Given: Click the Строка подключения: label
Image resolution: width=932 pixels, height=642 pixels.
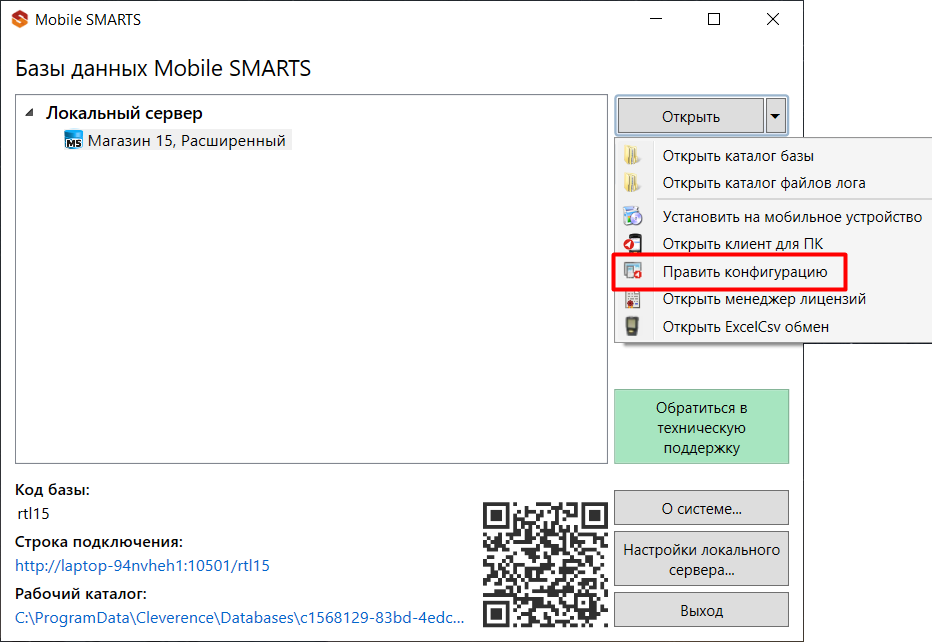Looking at the screenshot, I should point(99,542).
